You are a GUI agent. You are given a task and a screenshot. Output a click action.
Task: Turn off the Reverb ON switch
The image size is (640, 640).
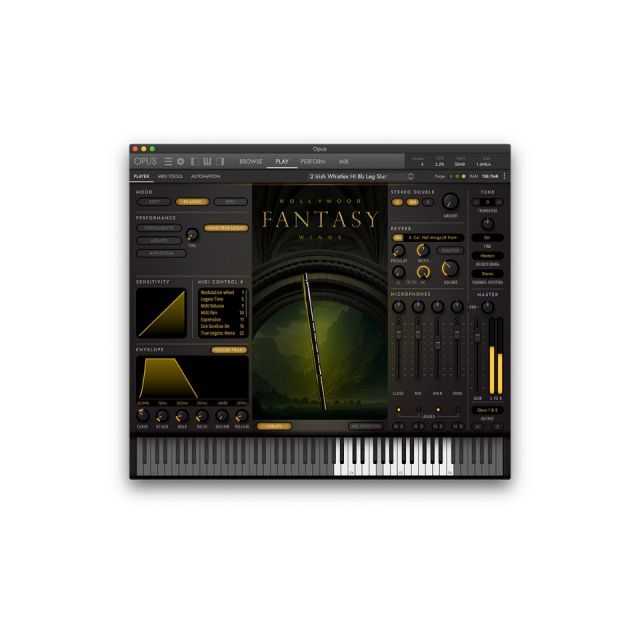tap(398, 238)
